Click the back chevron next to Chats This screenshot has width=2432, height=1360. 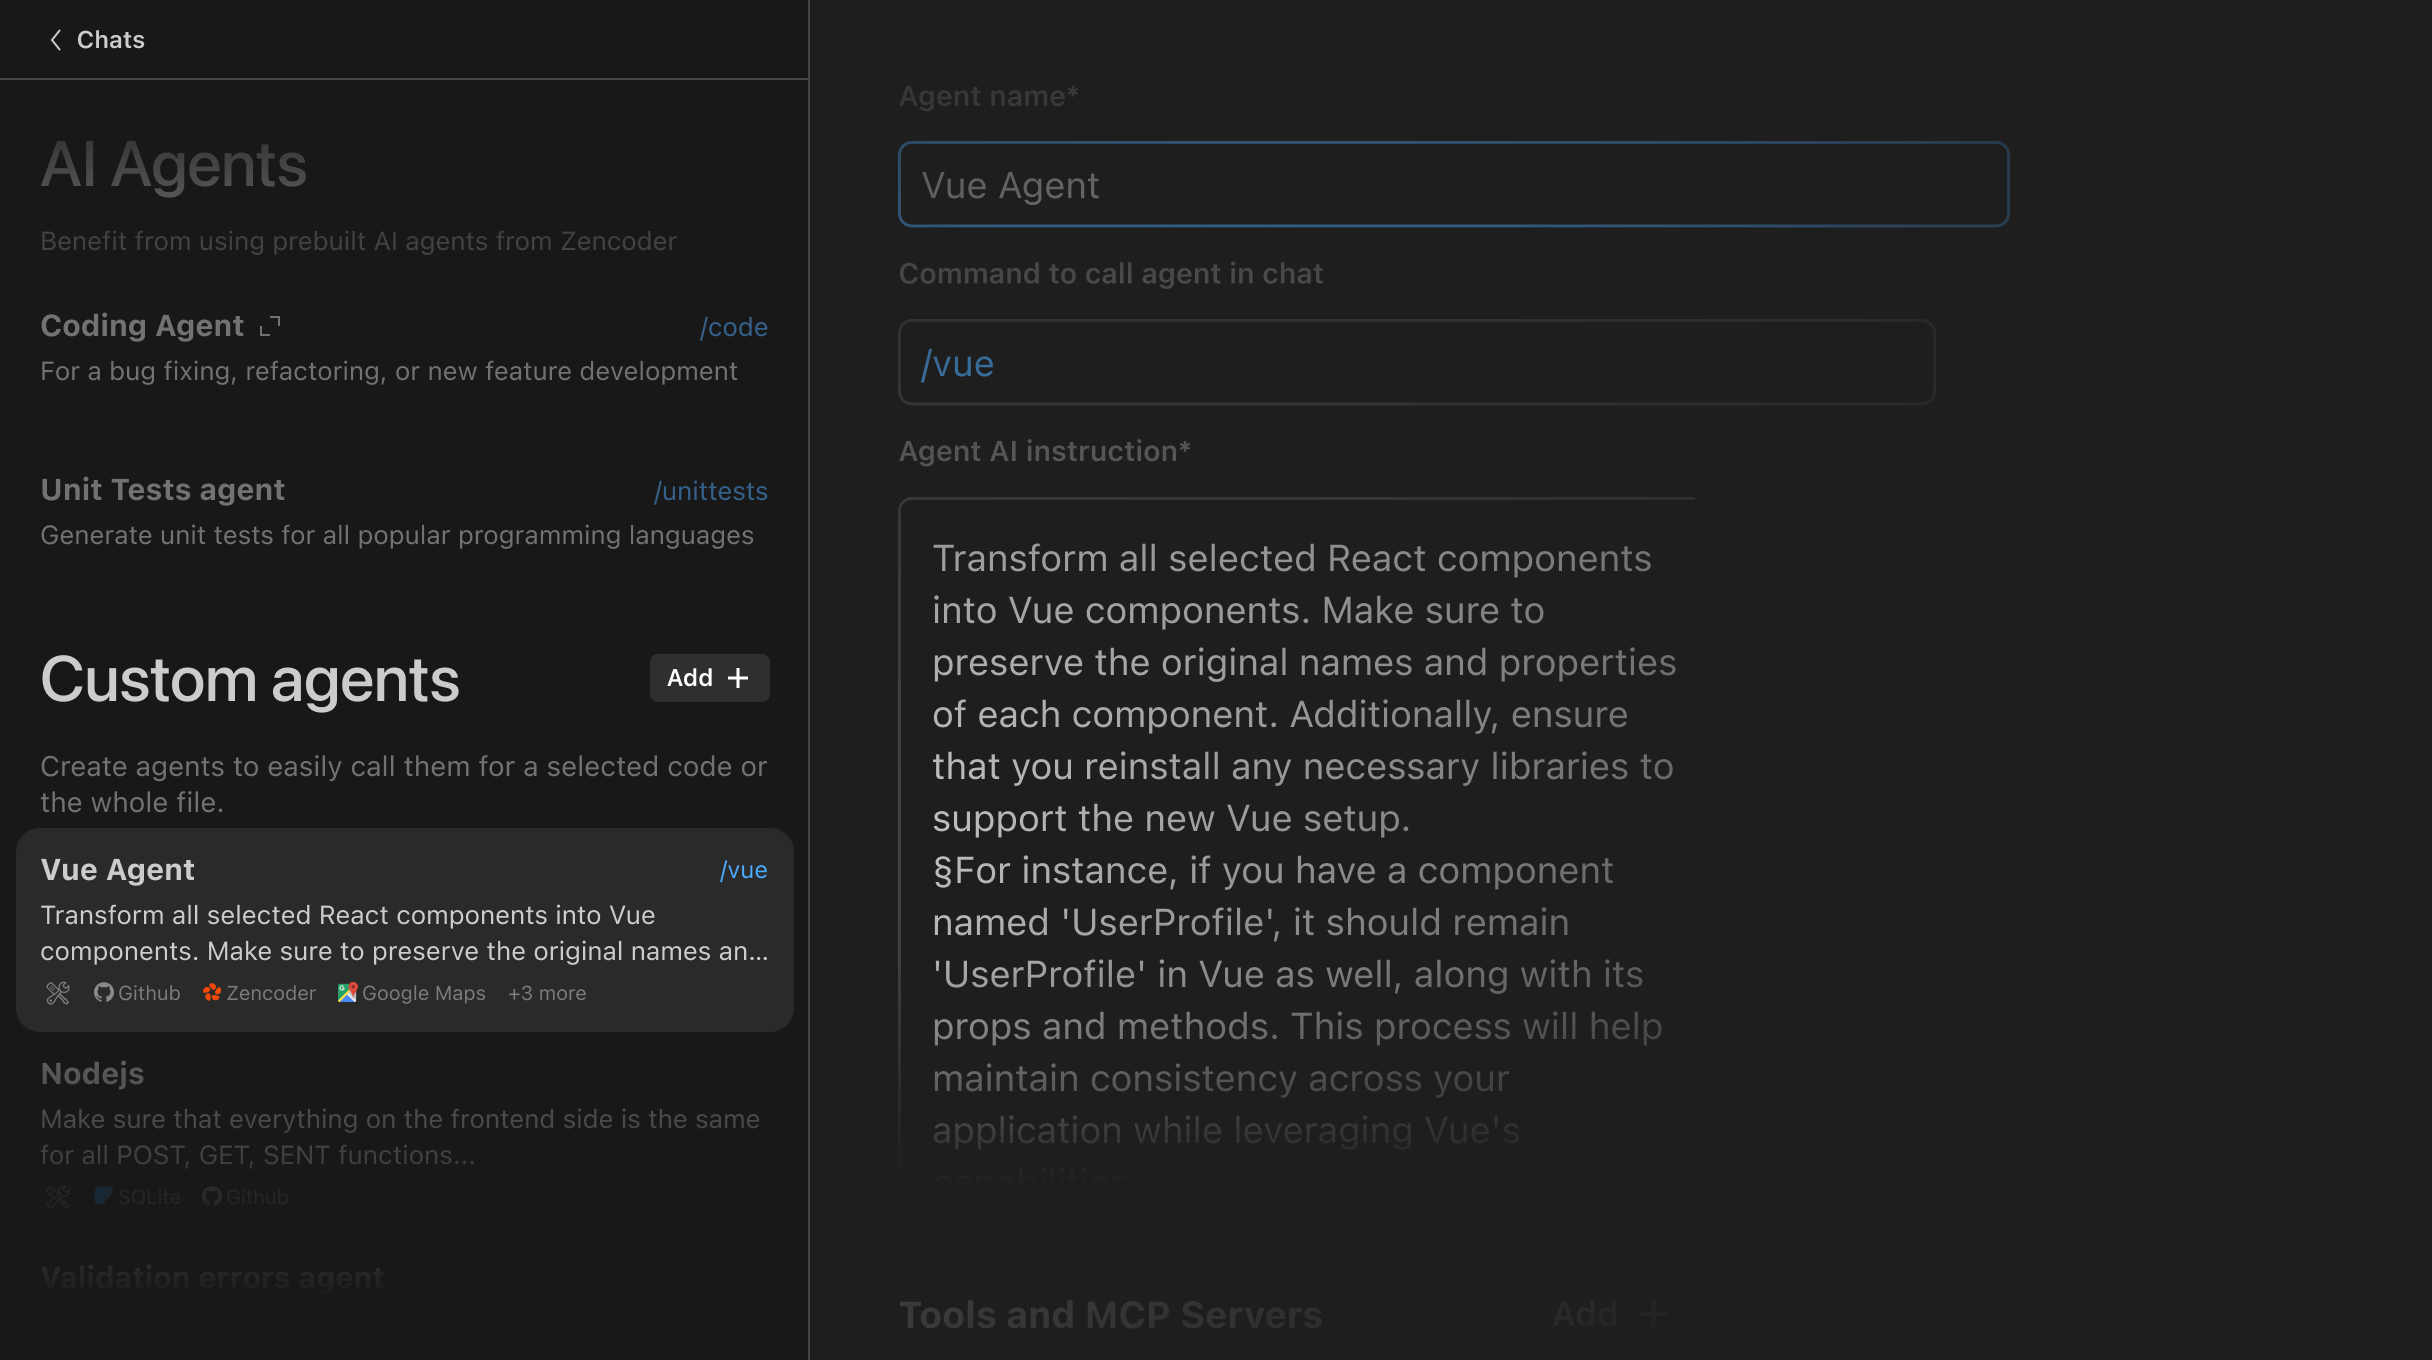56,40
